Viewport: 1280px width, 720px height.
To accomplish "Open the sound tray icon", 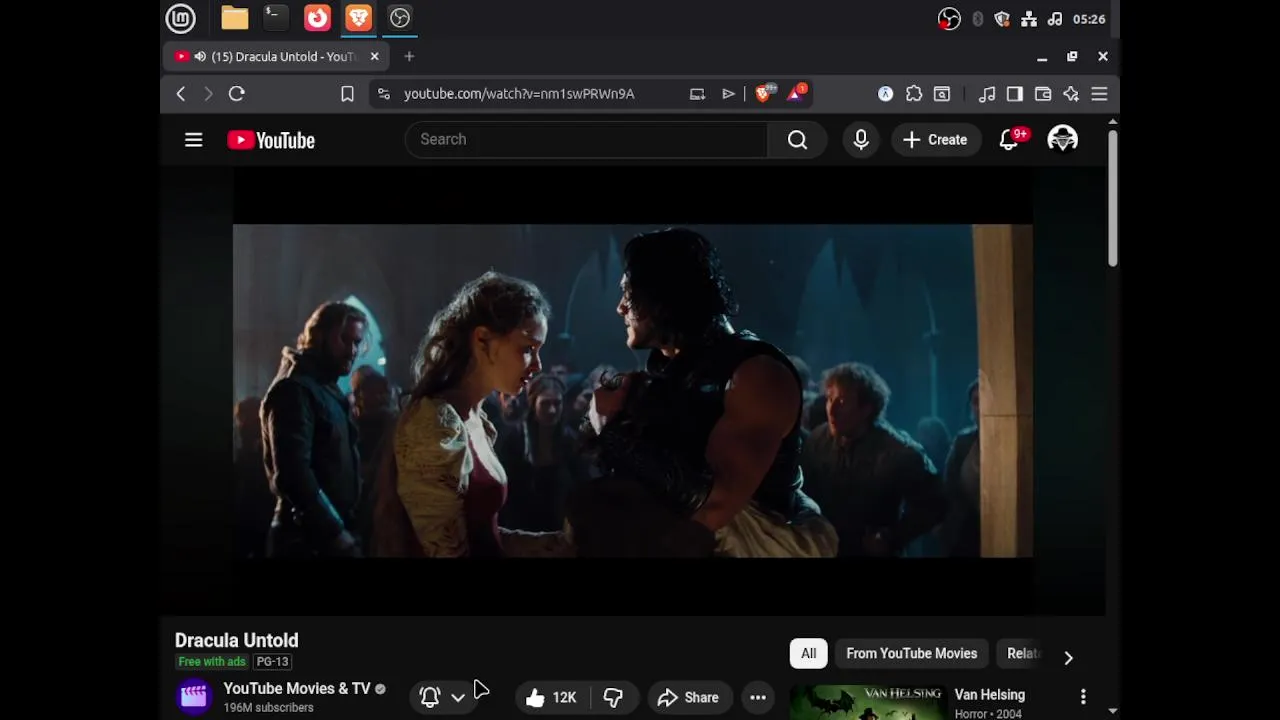I will pyautogui.click(x=1055, y=19).
